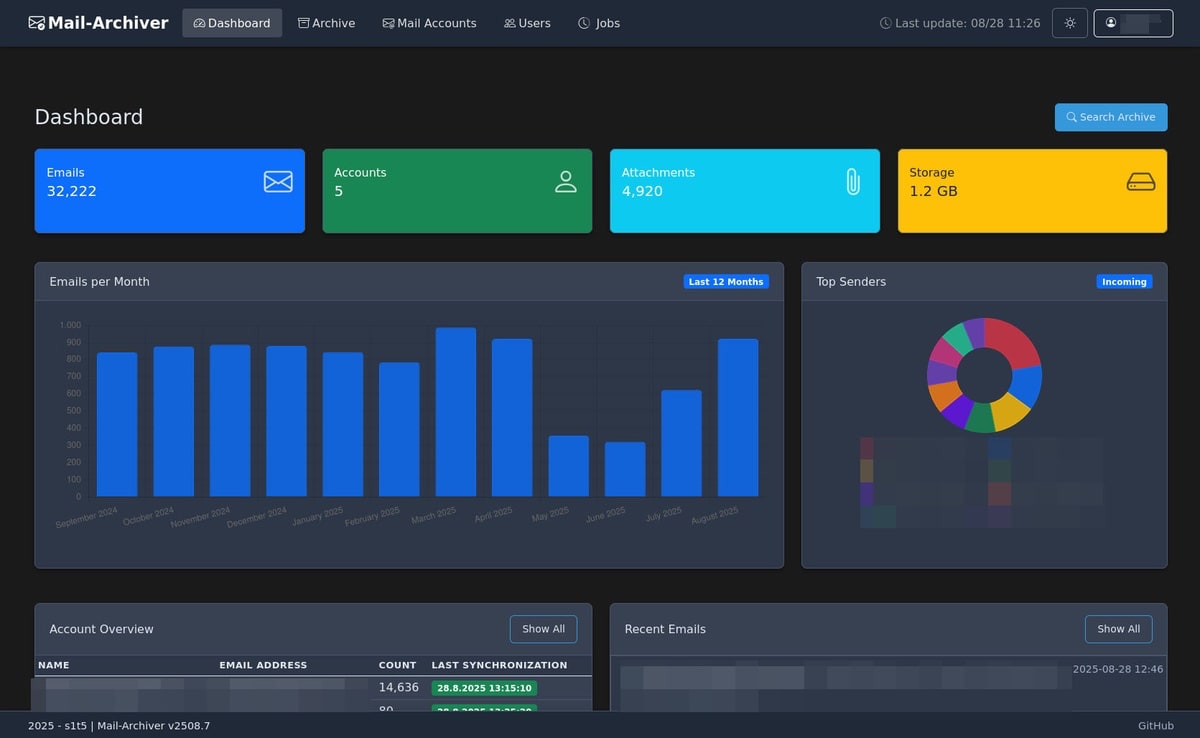Navigate to the Users section
This screenshot has height=738, width=1200.
527,23
